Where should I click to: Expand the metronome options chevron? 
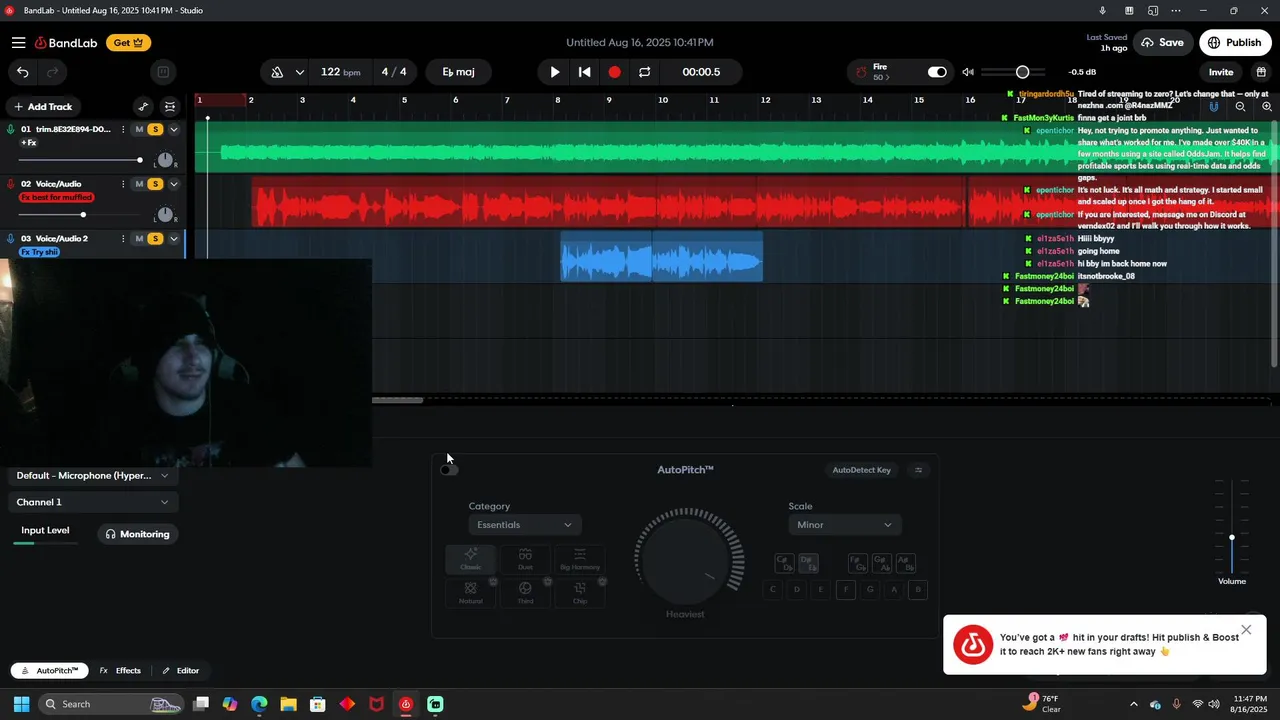point(299,72)
